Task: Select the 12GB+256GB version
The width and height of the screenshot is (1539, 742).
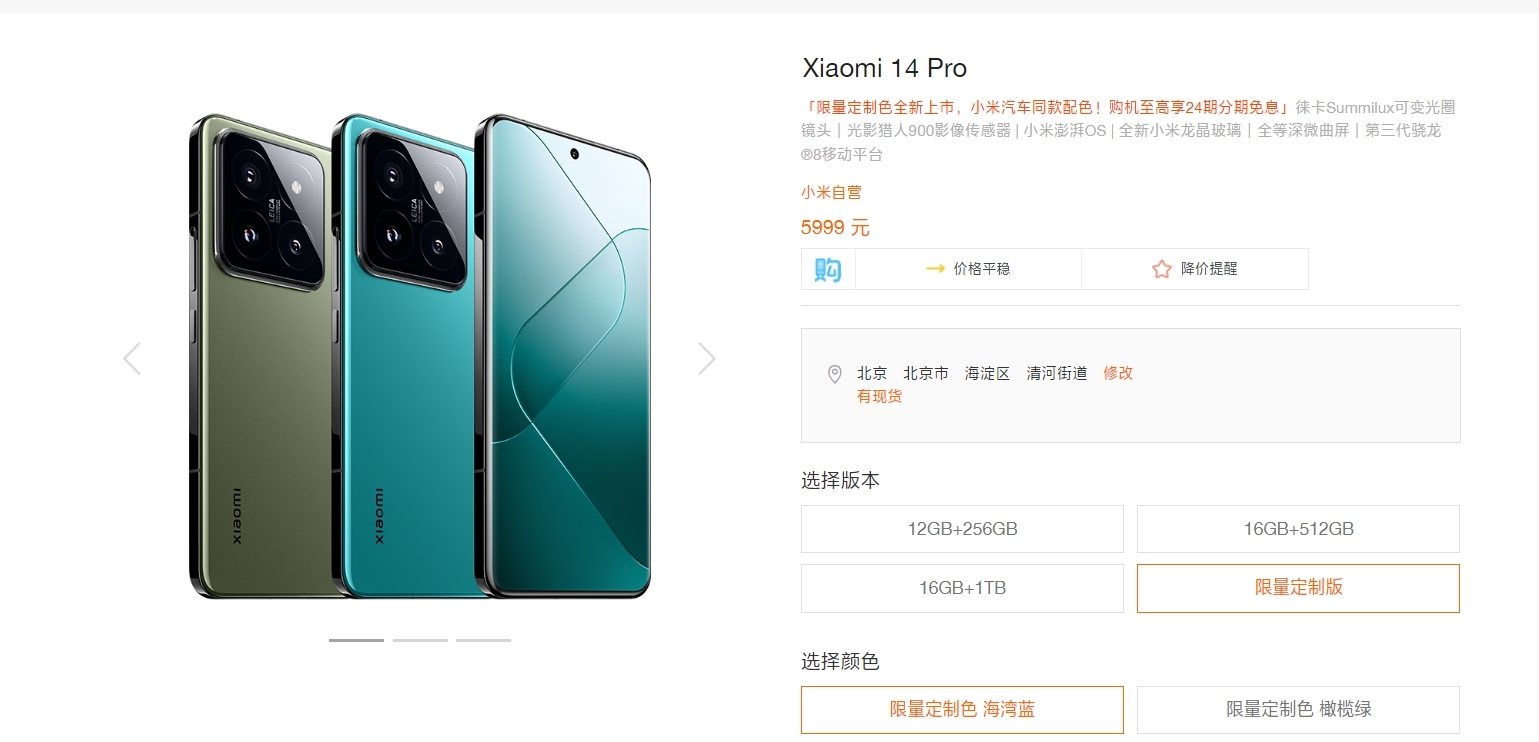Action: [x=962, y=529]
